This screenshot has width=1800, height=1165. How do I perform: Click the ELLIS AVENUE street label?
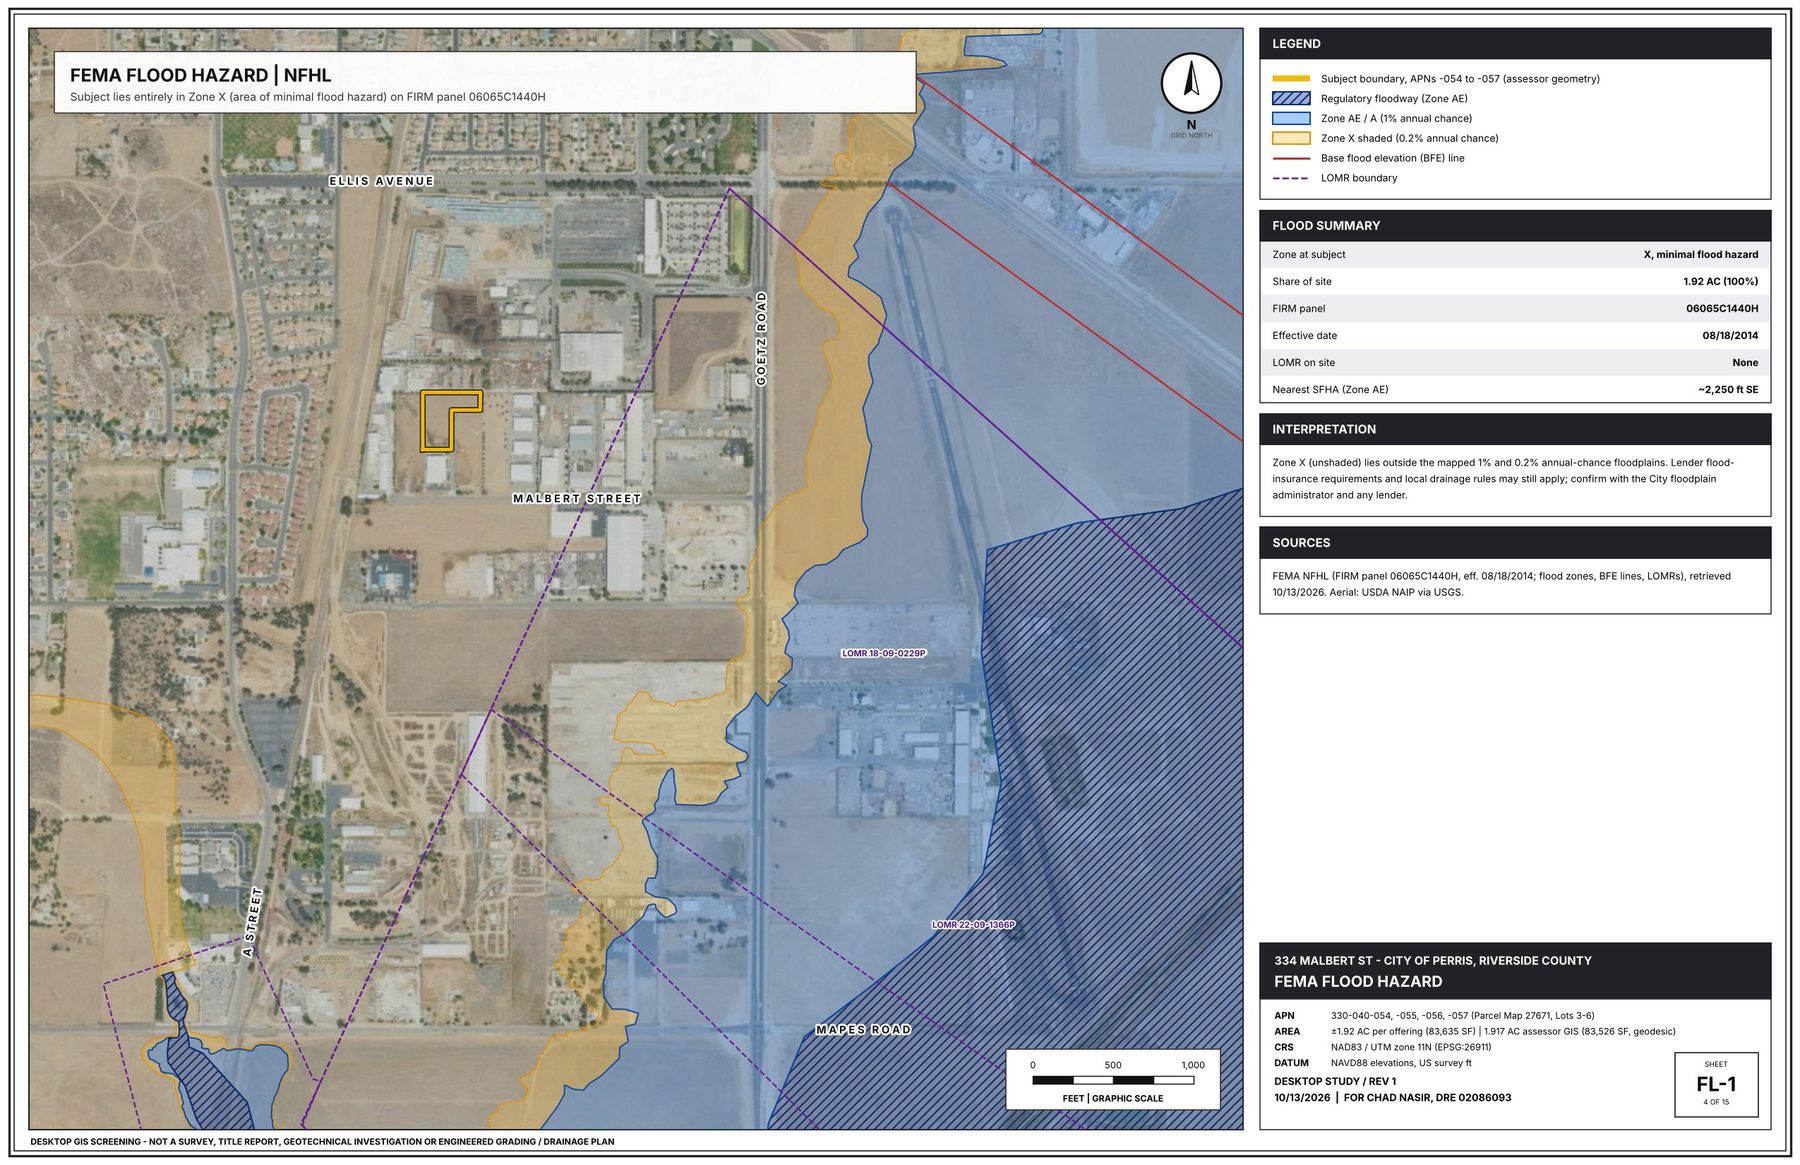pos(382,181)
